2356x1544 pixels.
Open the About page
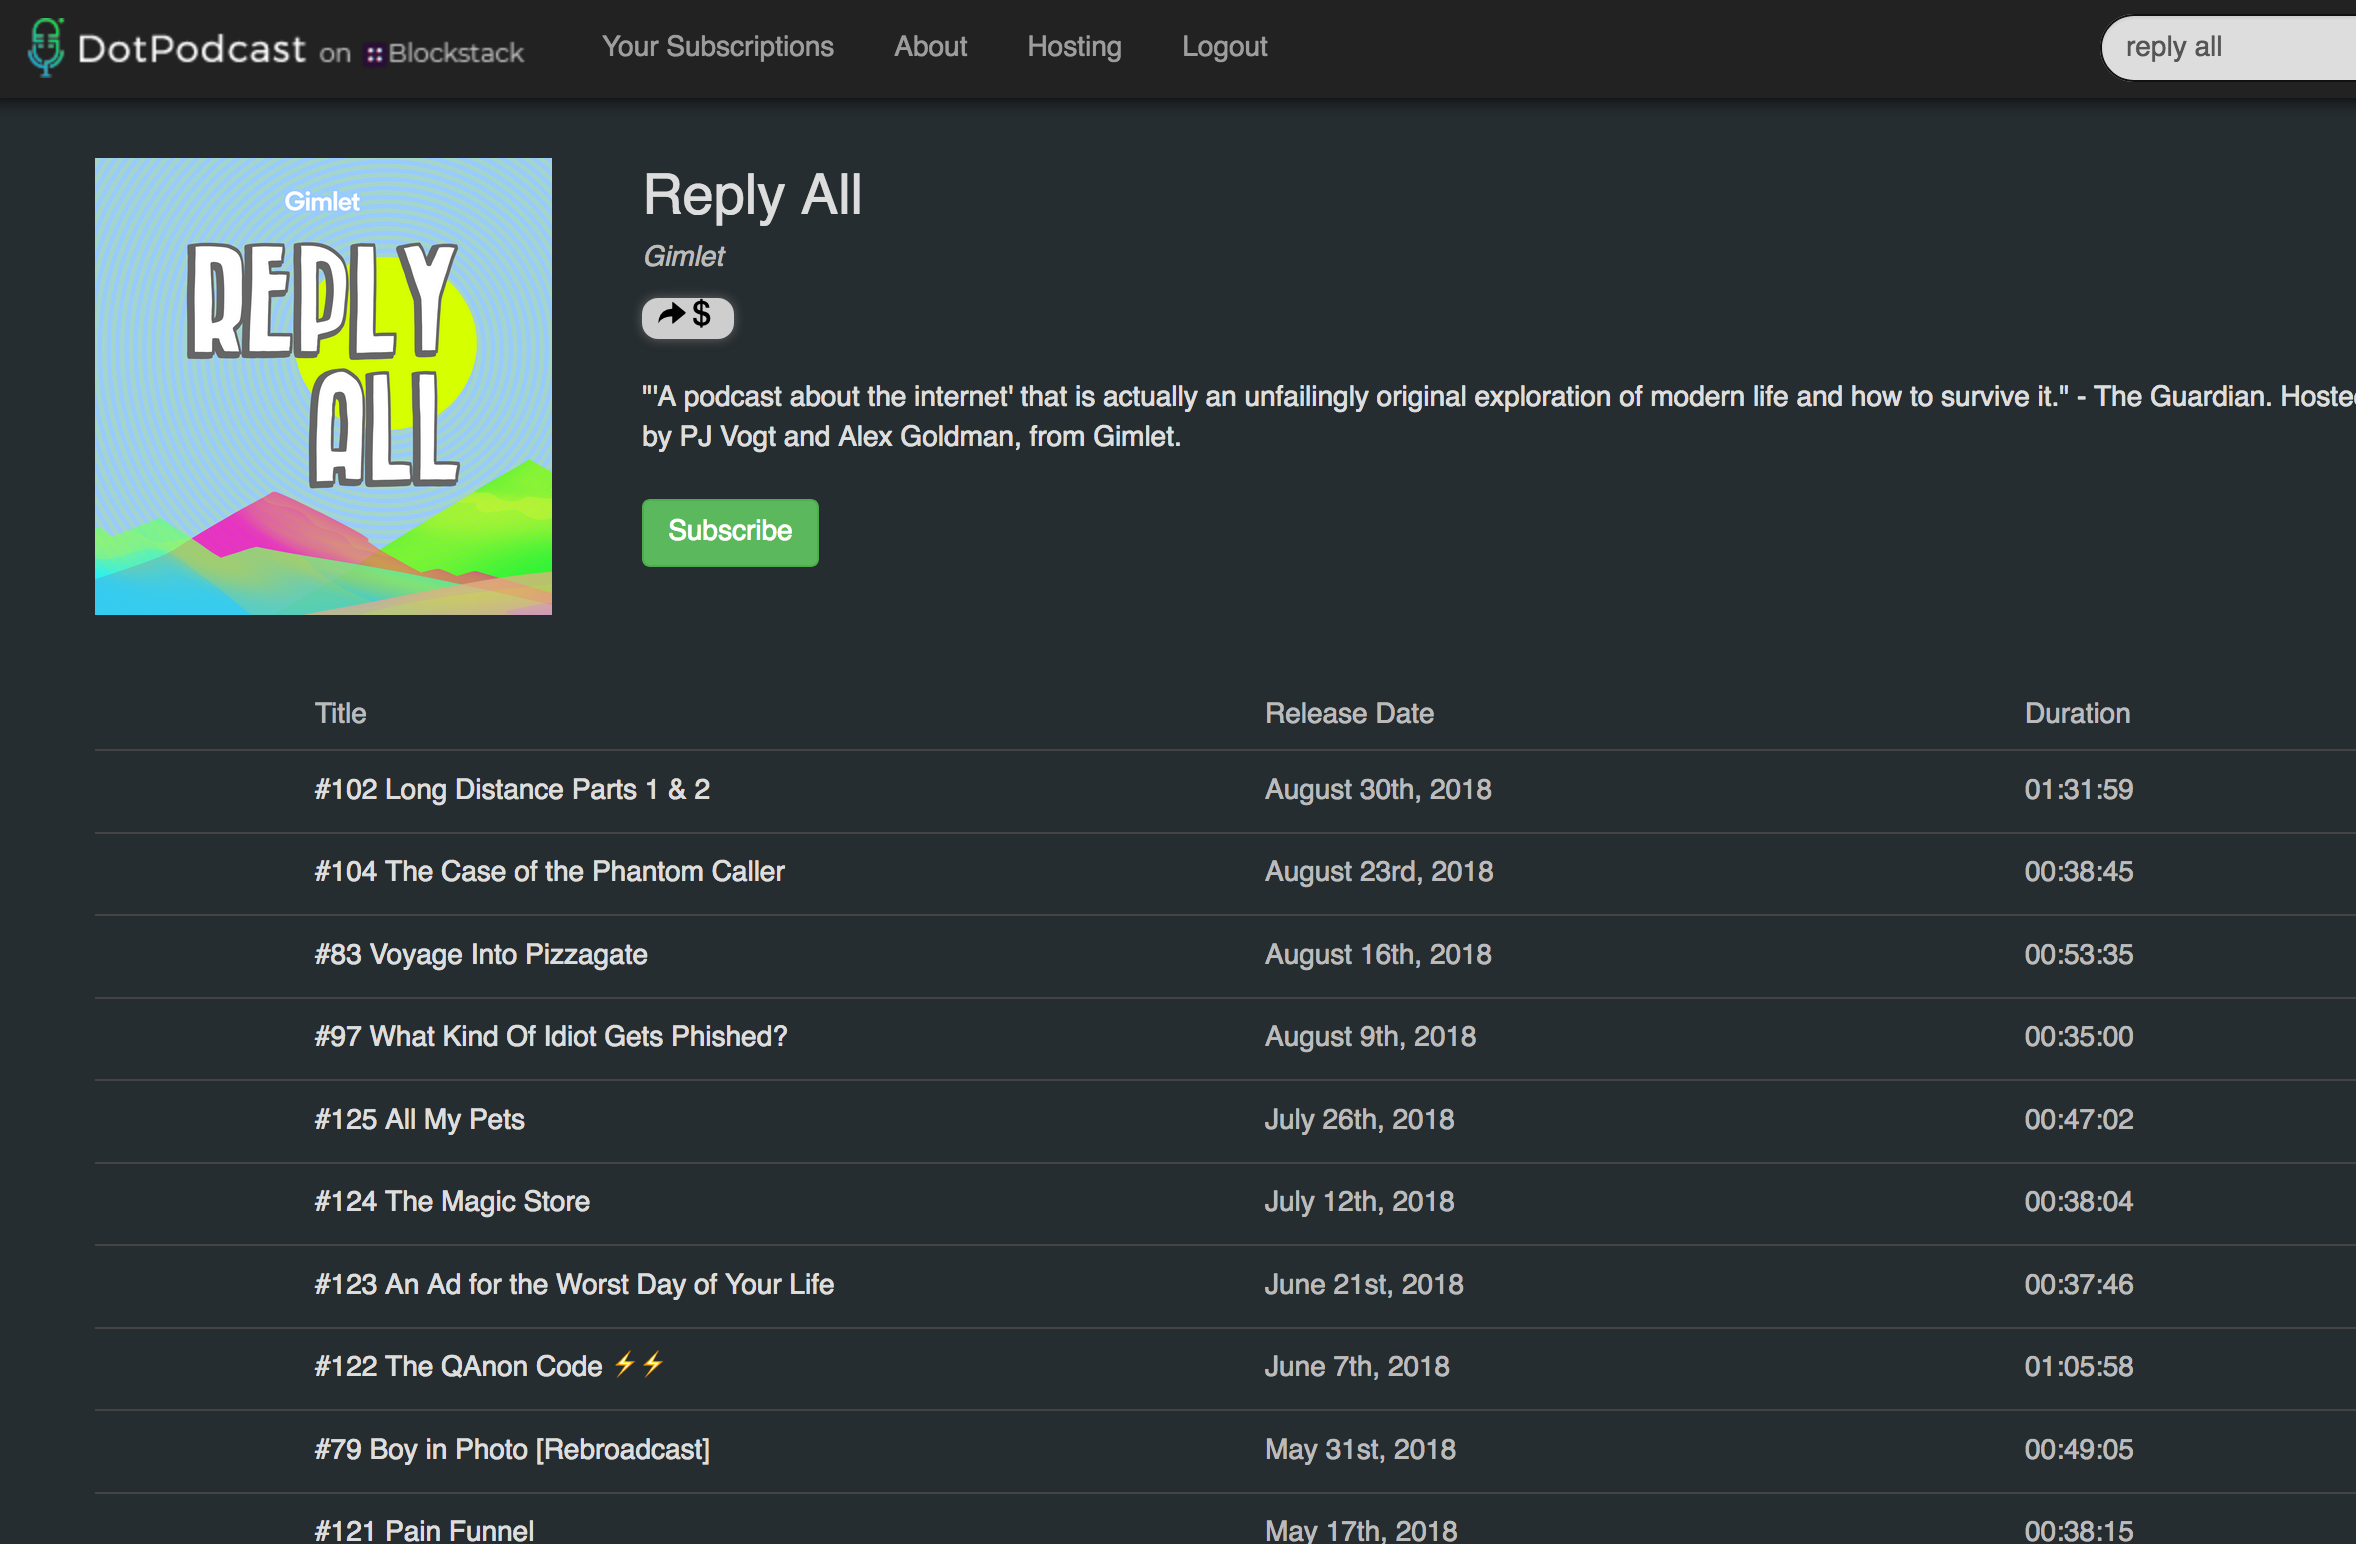930,46
